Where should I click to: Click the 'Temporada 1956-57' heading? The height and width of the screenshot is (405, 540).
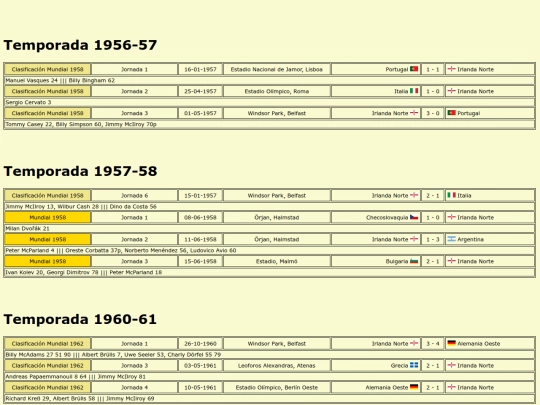pos(80,45)
